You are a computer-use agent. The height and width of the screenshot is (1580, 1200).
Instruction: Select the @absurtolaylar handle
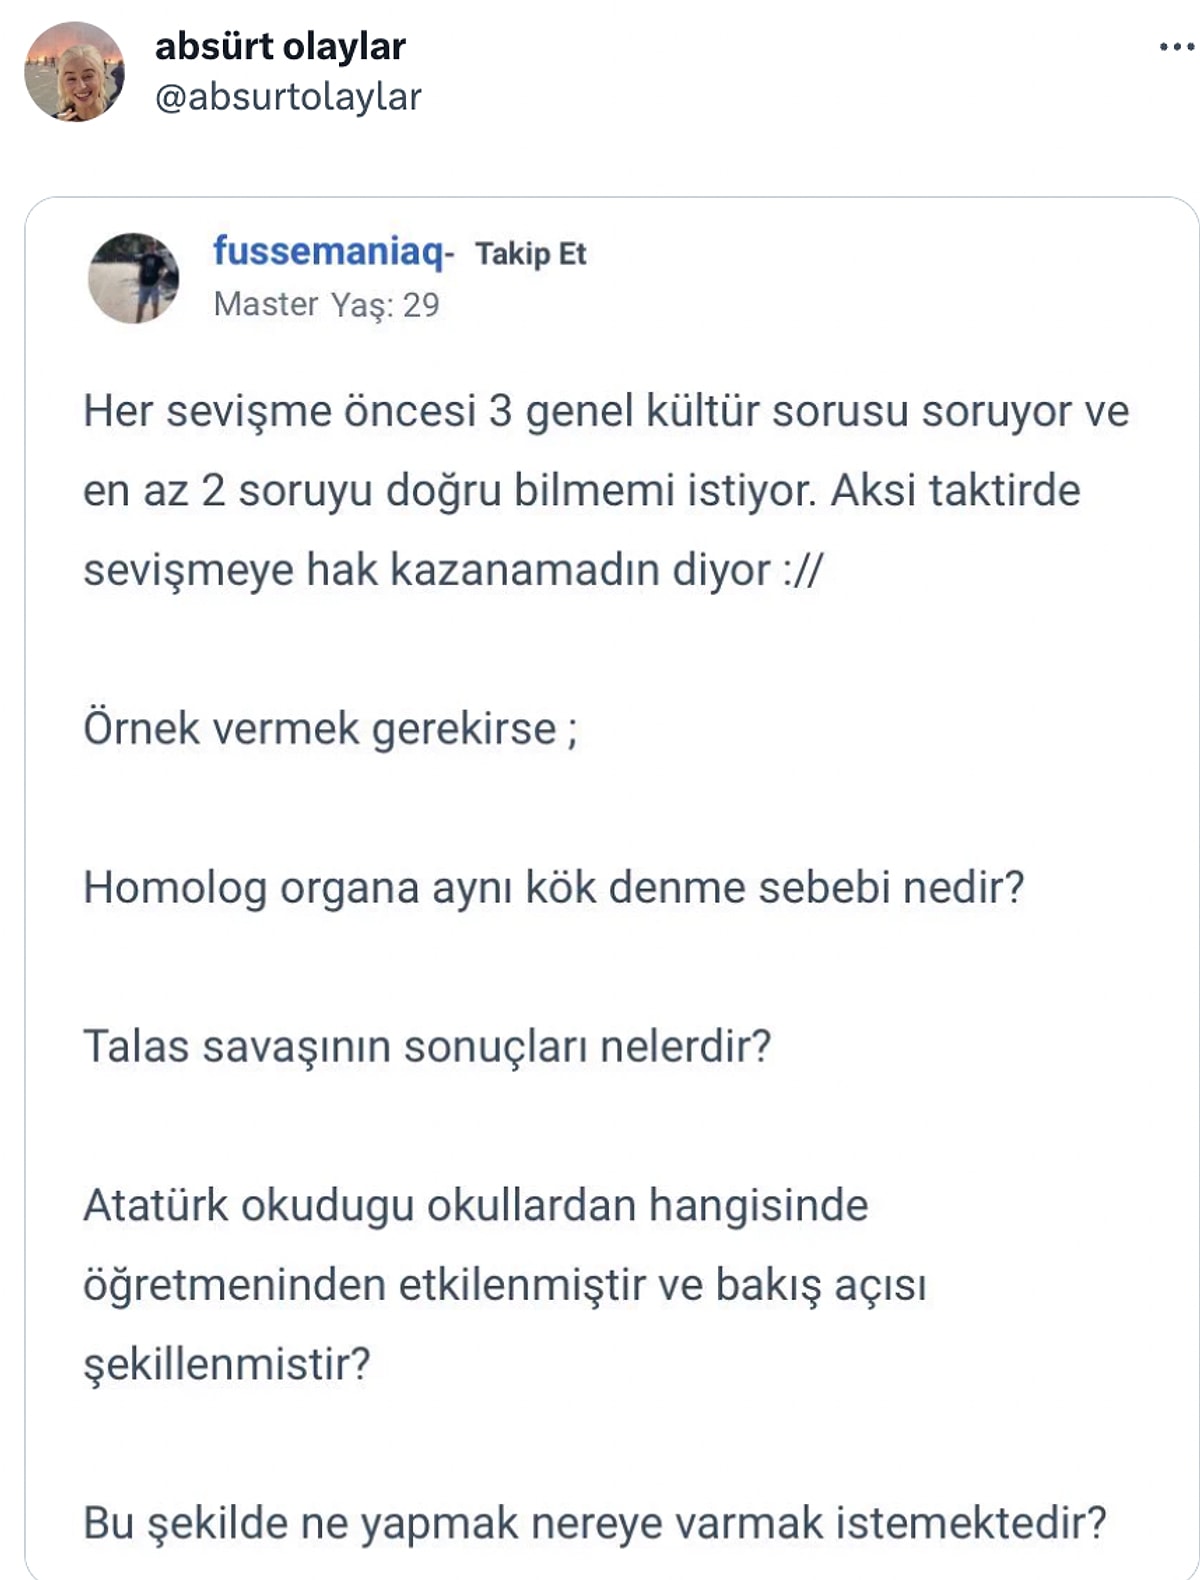[289, 99]
